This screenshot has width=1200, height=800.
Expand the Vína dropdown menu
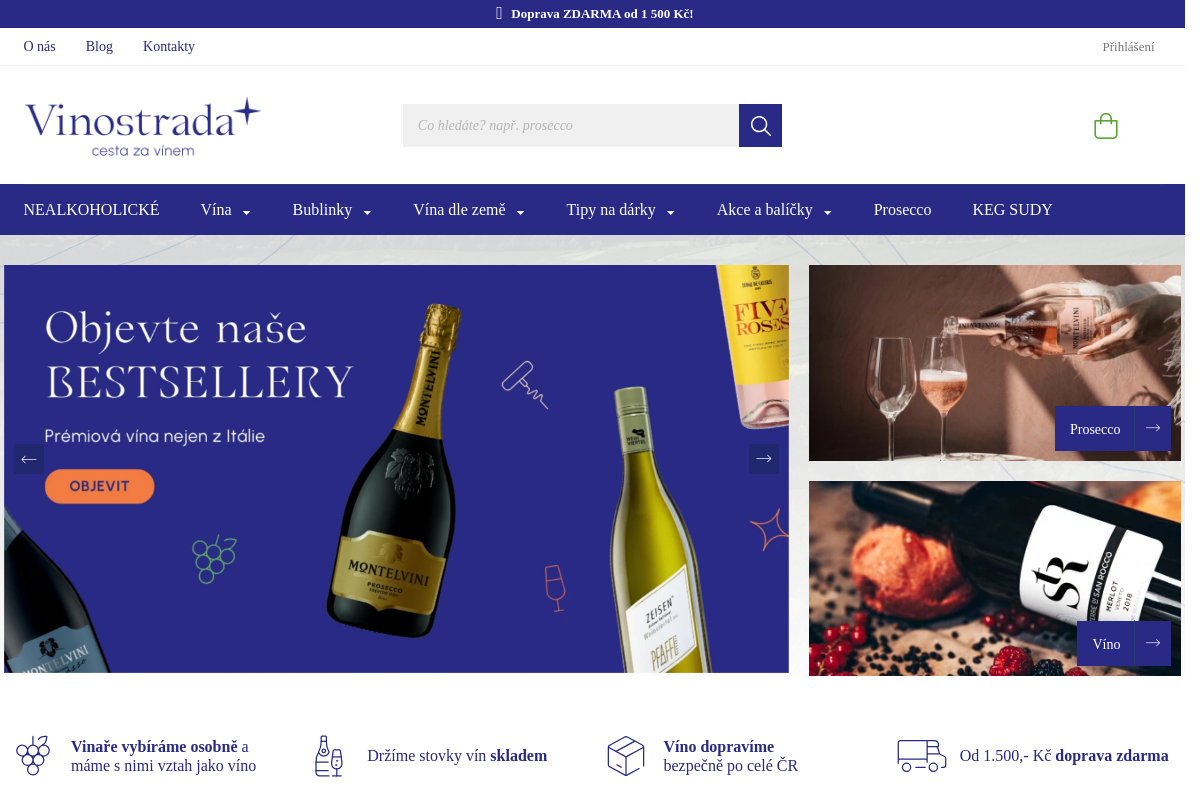[x=226, y=210]
